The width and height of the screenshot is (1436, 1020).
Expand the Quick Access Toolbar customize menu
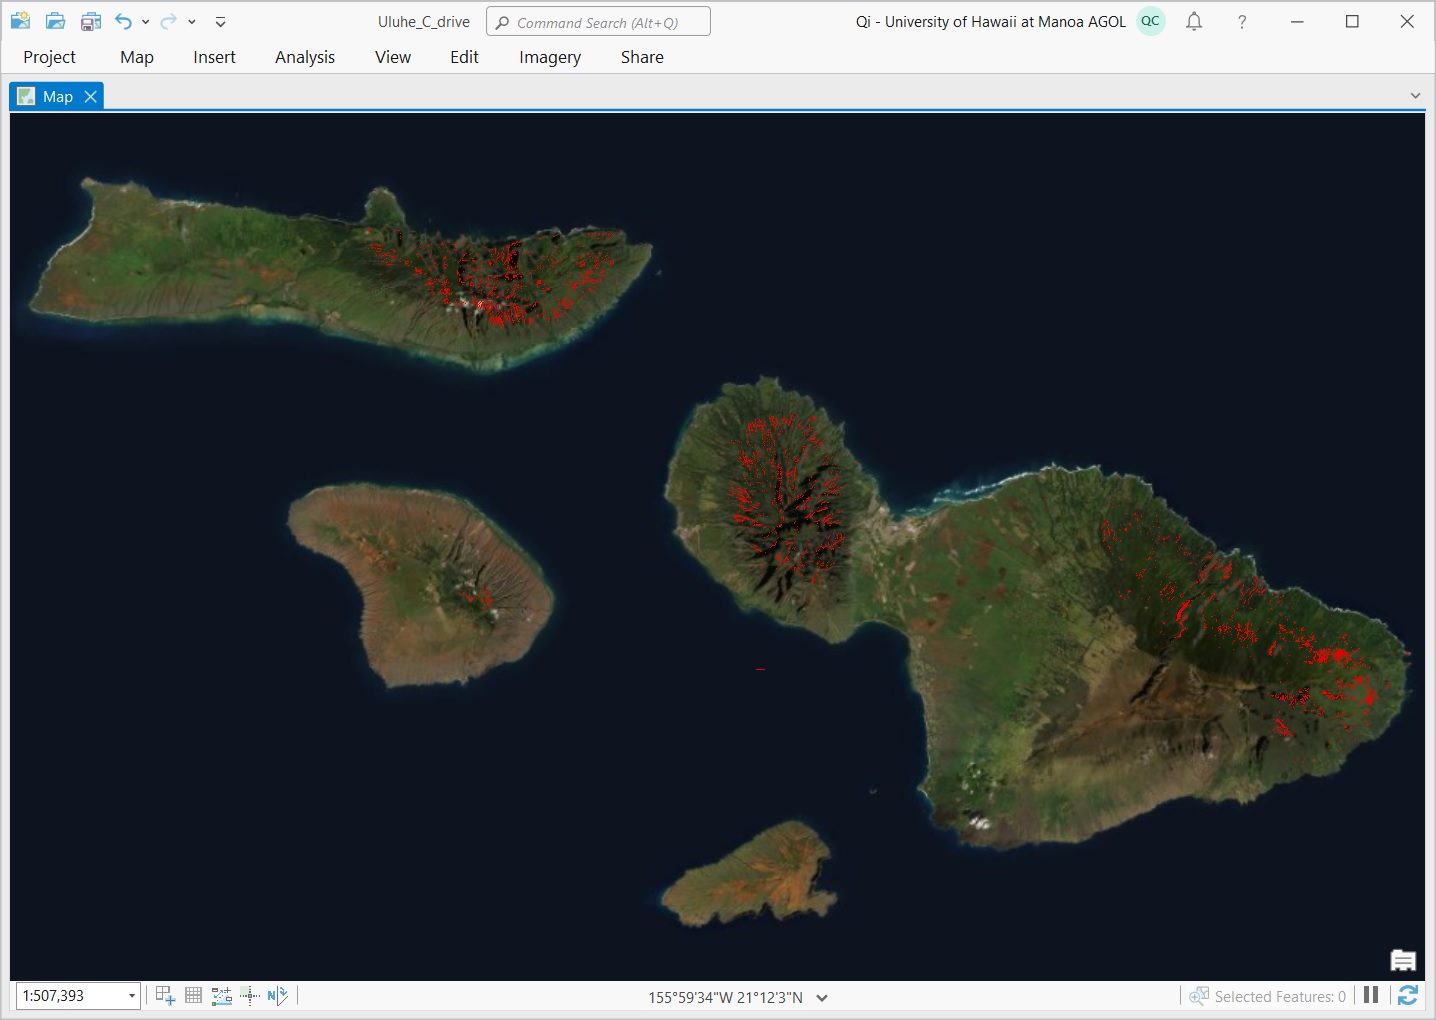click(221, 22)
